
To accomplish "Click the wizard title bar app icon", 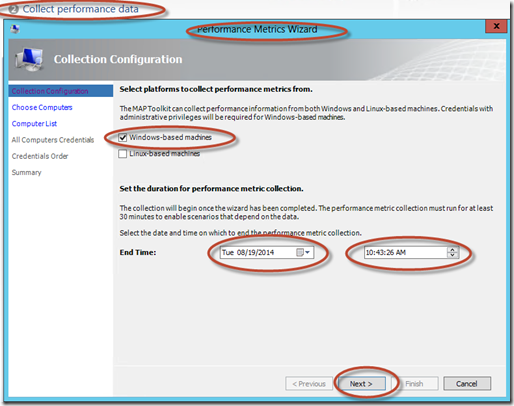I will coord(15,29).
